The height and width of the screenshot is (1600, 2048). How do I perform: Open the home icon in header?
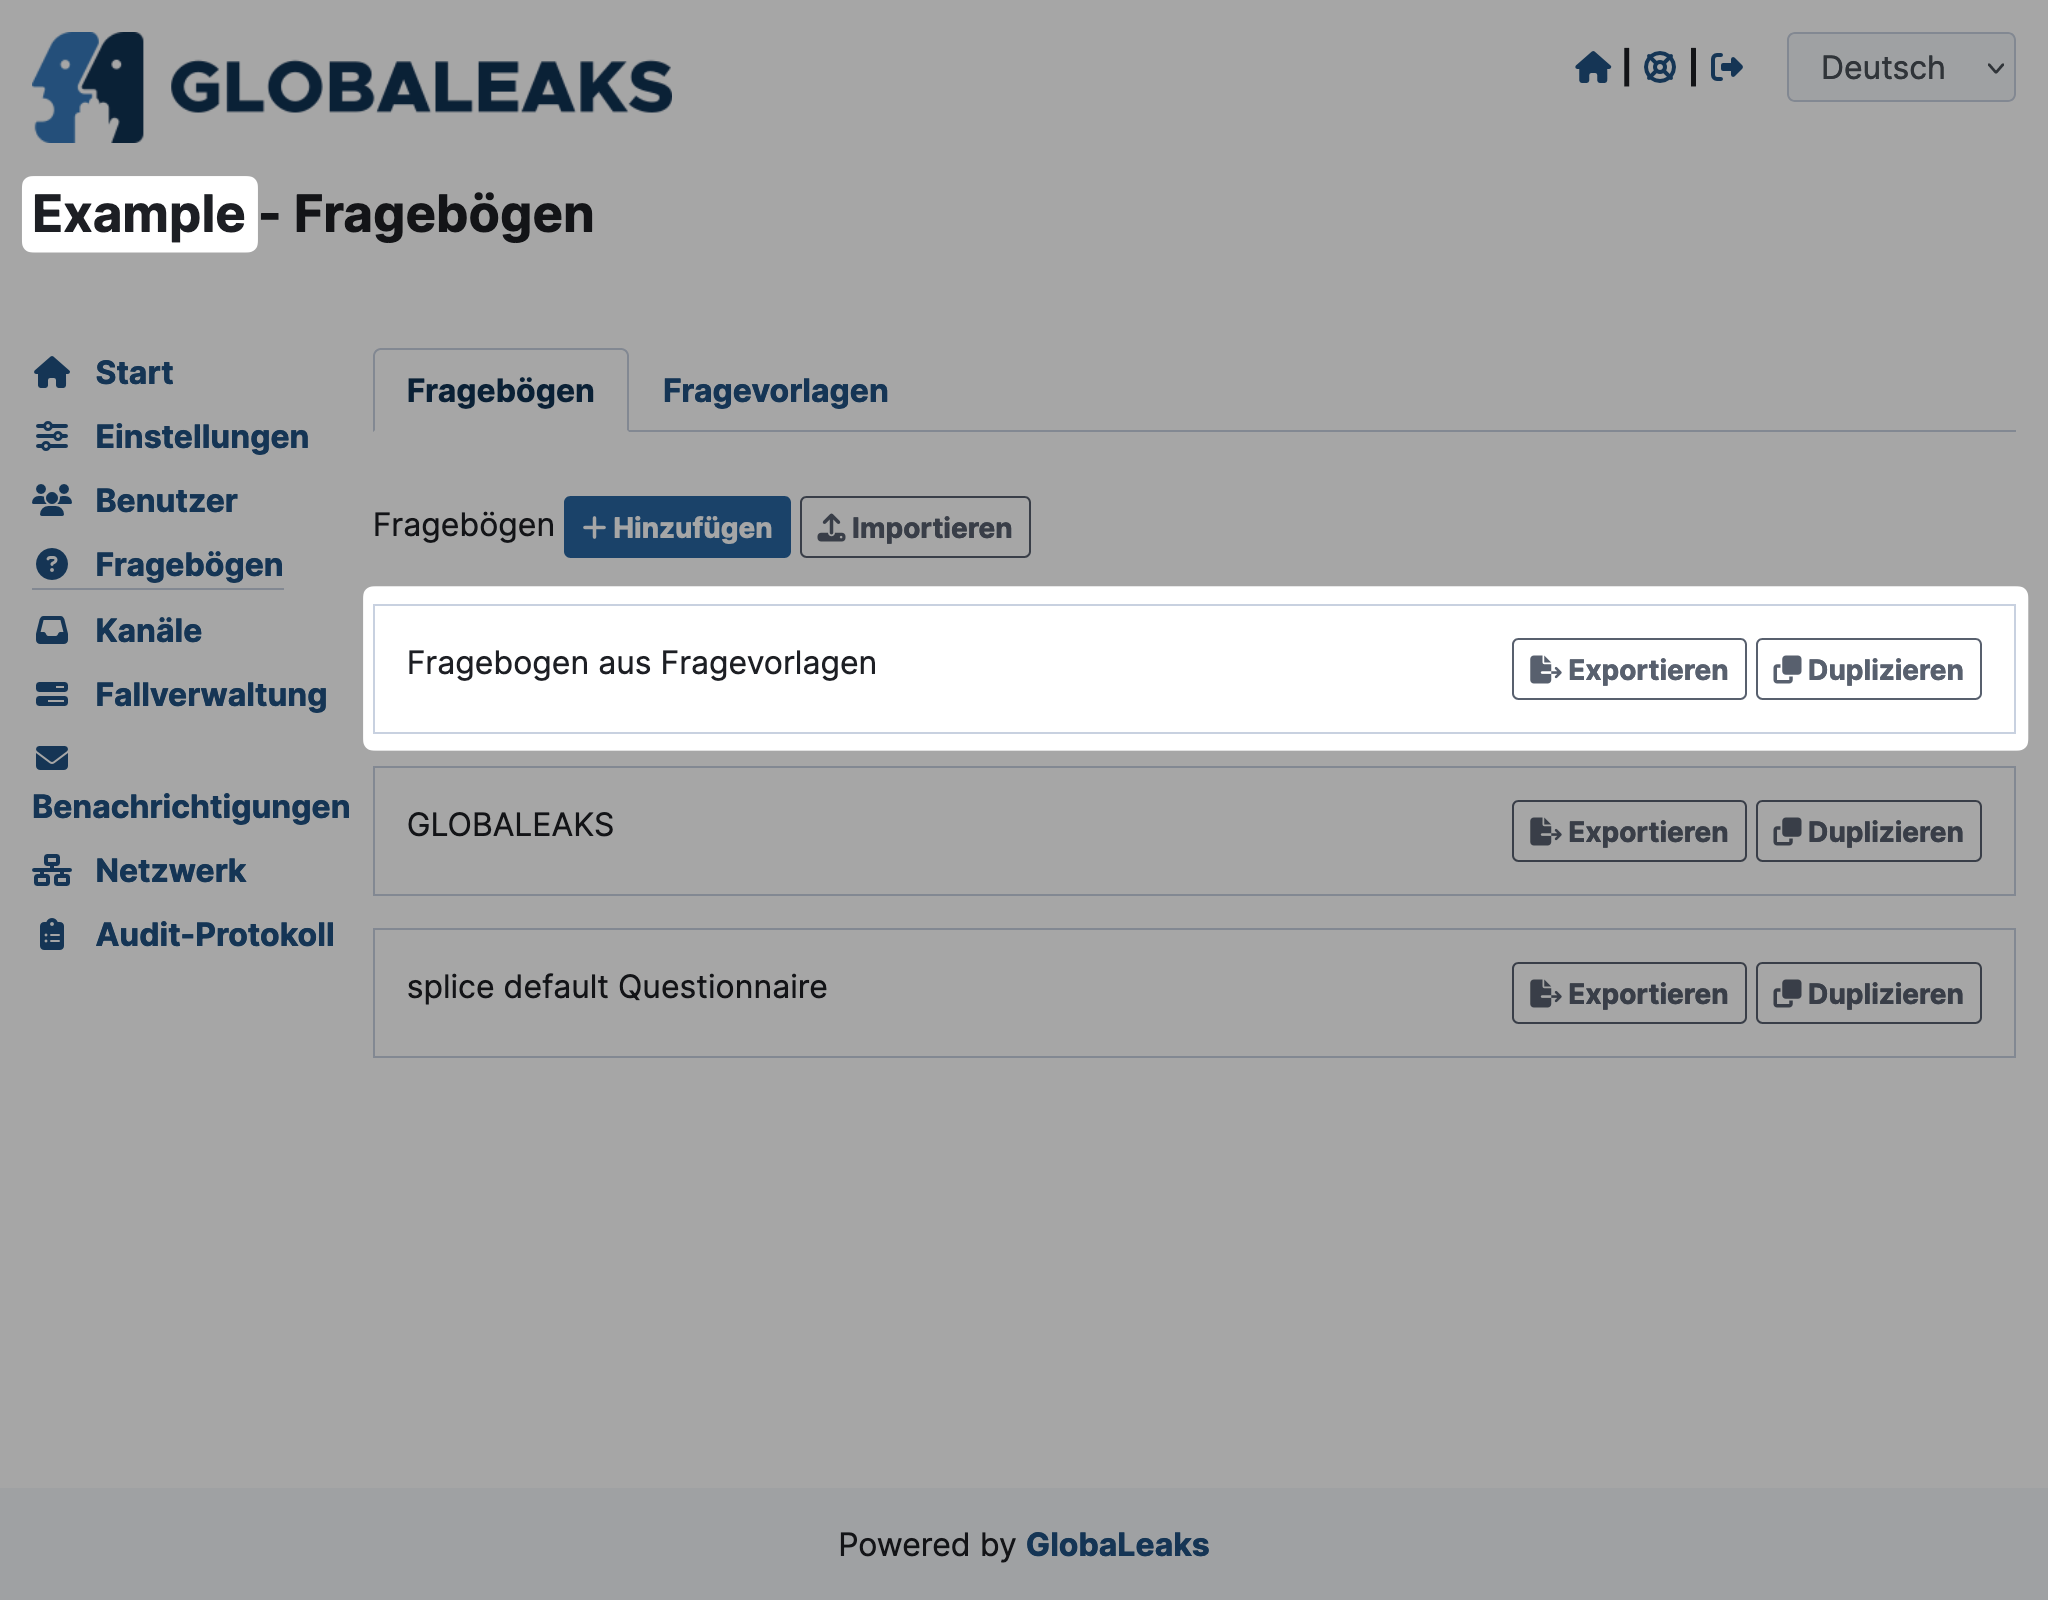pyautogui.click(x=1593, y=68)
